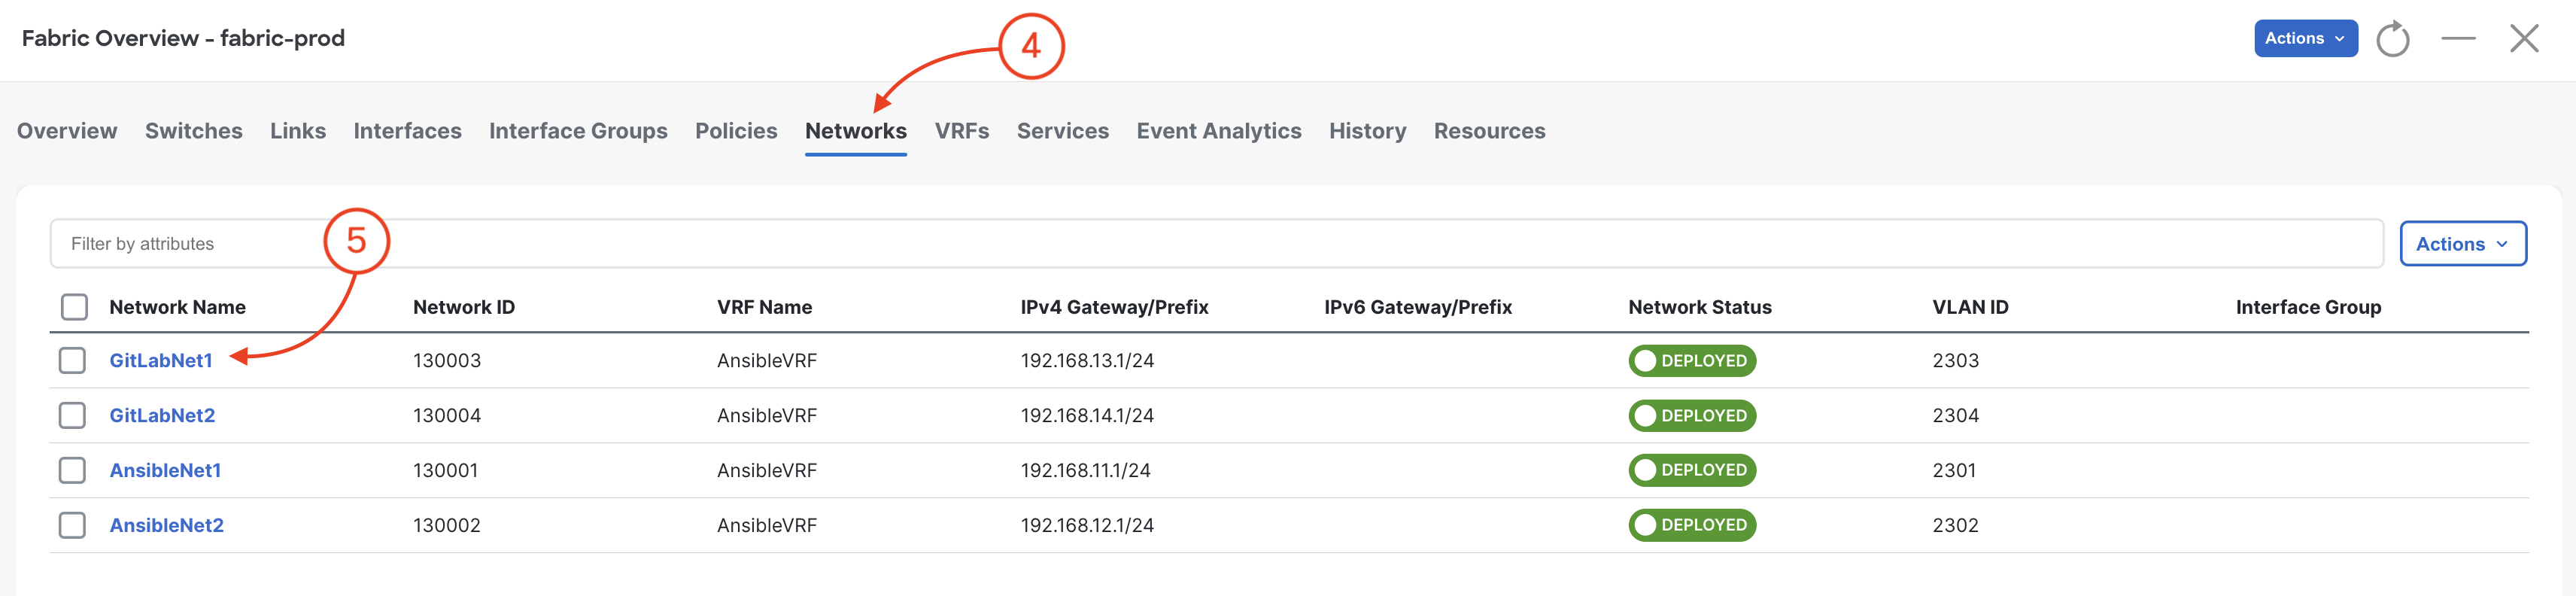Click the IPv6 Gateway/Prefix column header

(x=1418, y=307)
